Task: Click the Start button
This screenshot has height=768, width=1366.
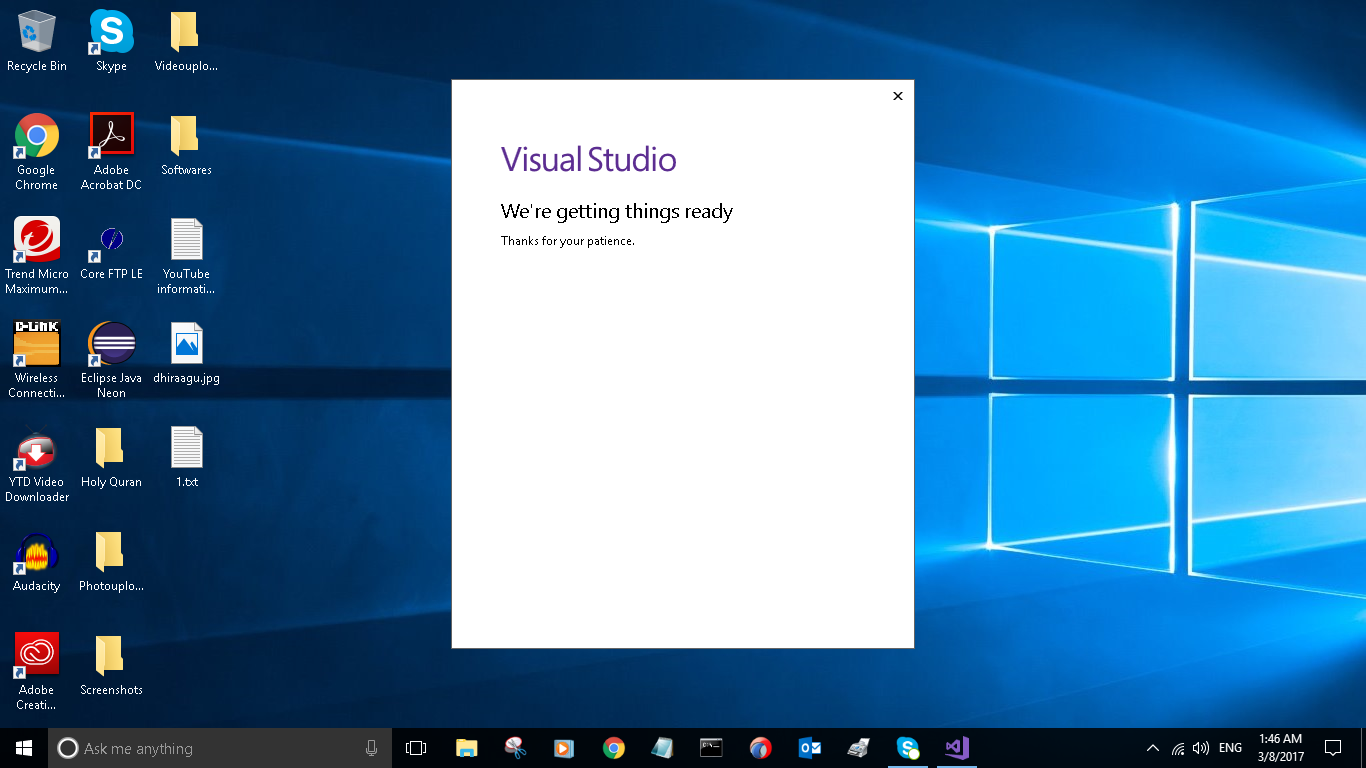Action: (x=21, y=747)
